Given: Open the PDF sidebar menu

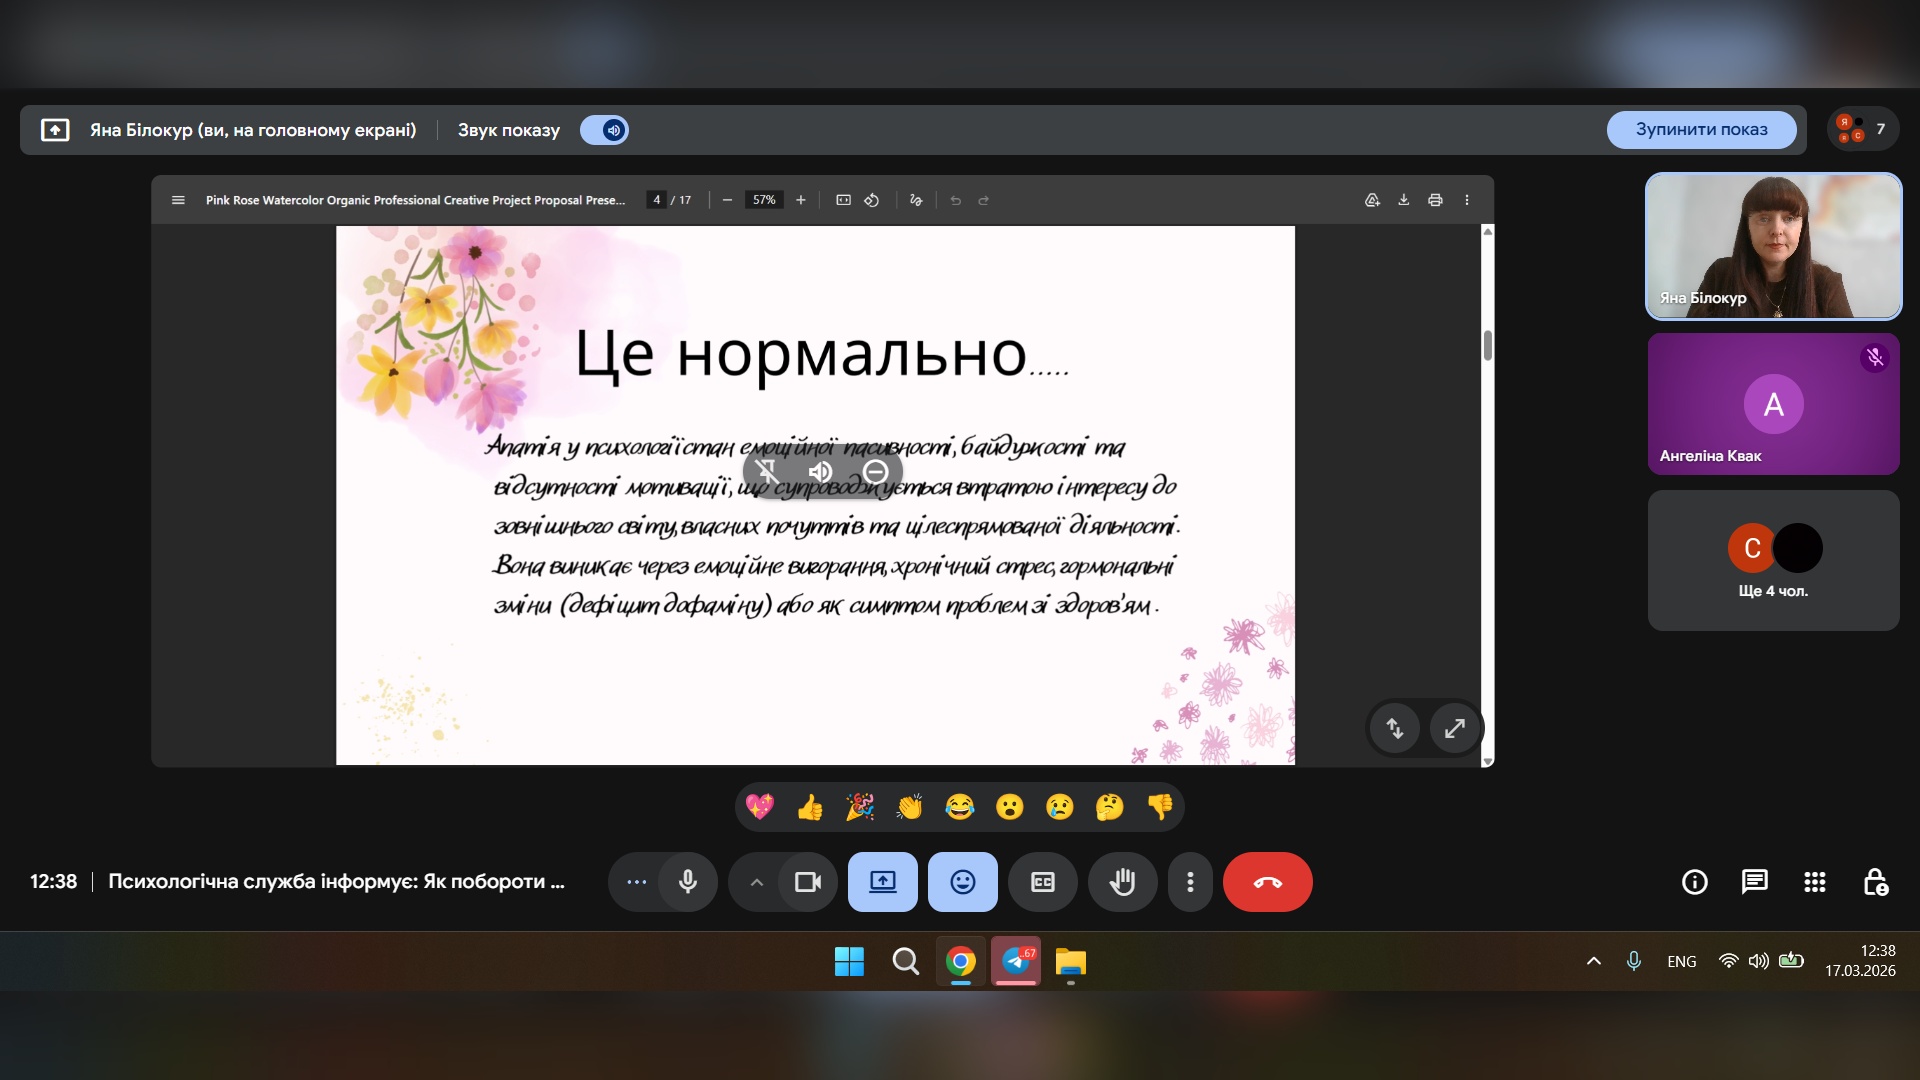Looking at the screenshot, I should (x=178, y=200).
